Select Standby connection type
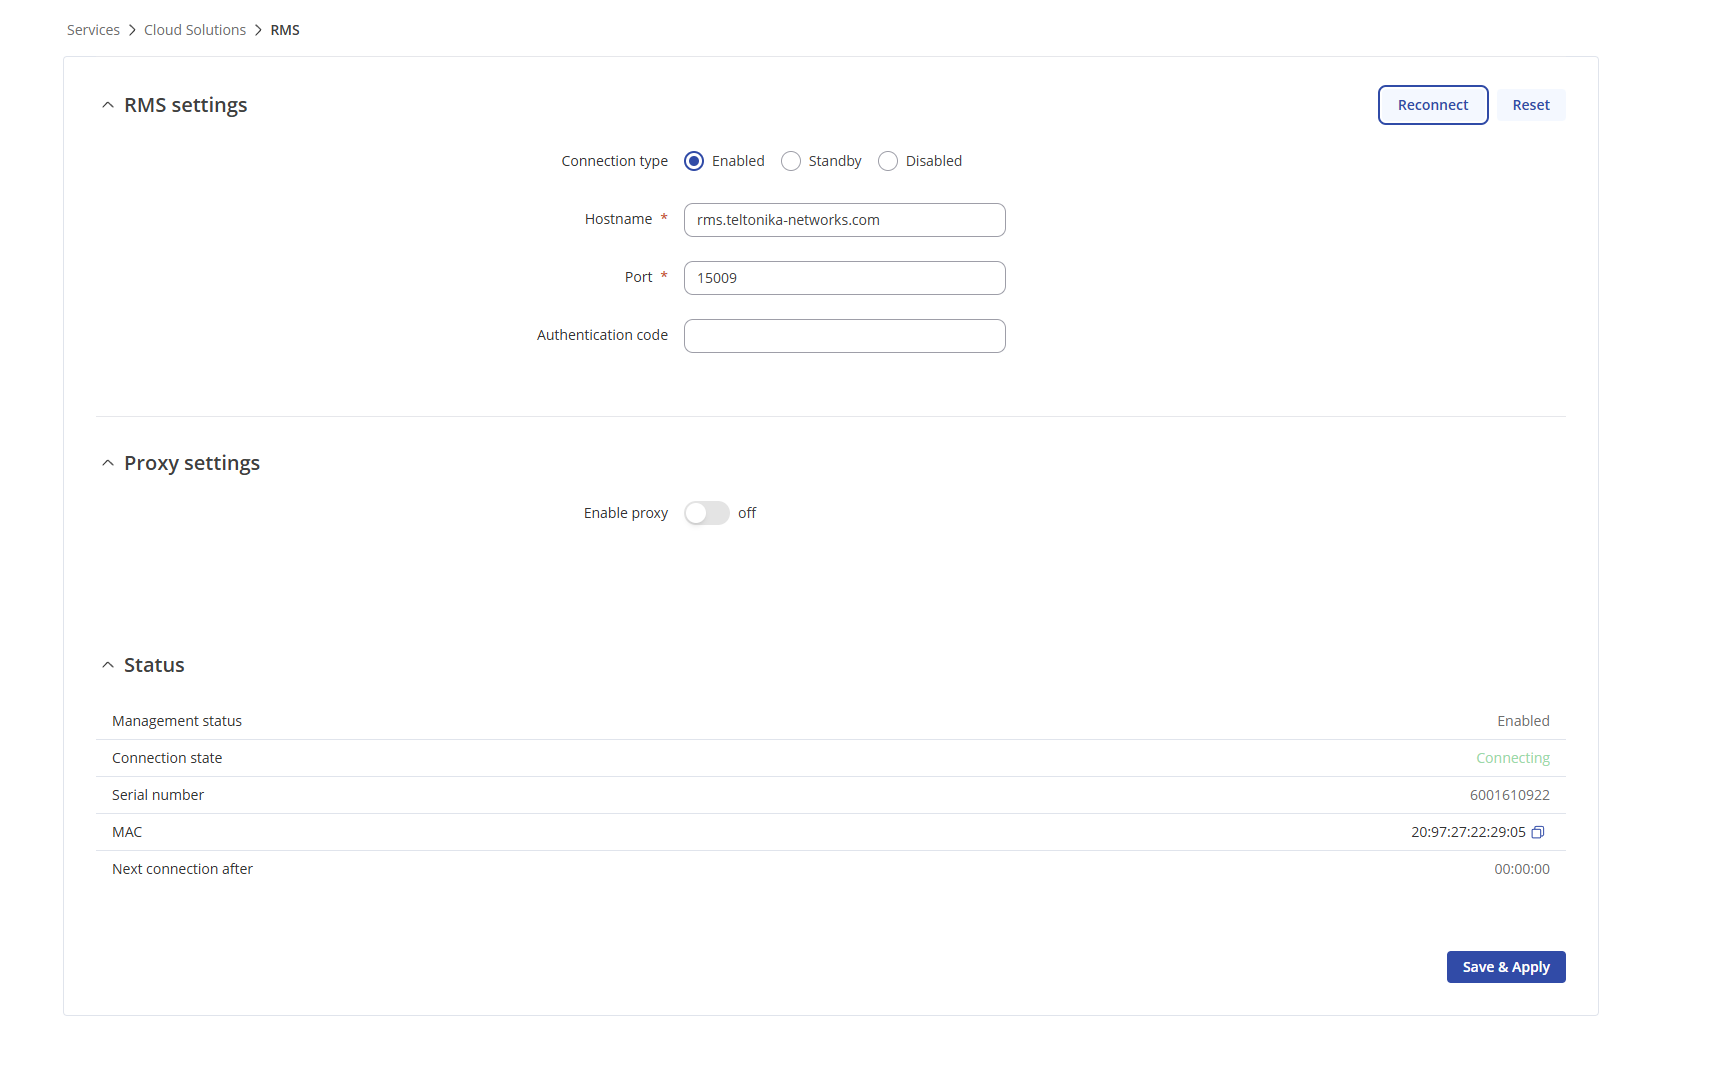Screen dimensions: 1725x1076 791,161
